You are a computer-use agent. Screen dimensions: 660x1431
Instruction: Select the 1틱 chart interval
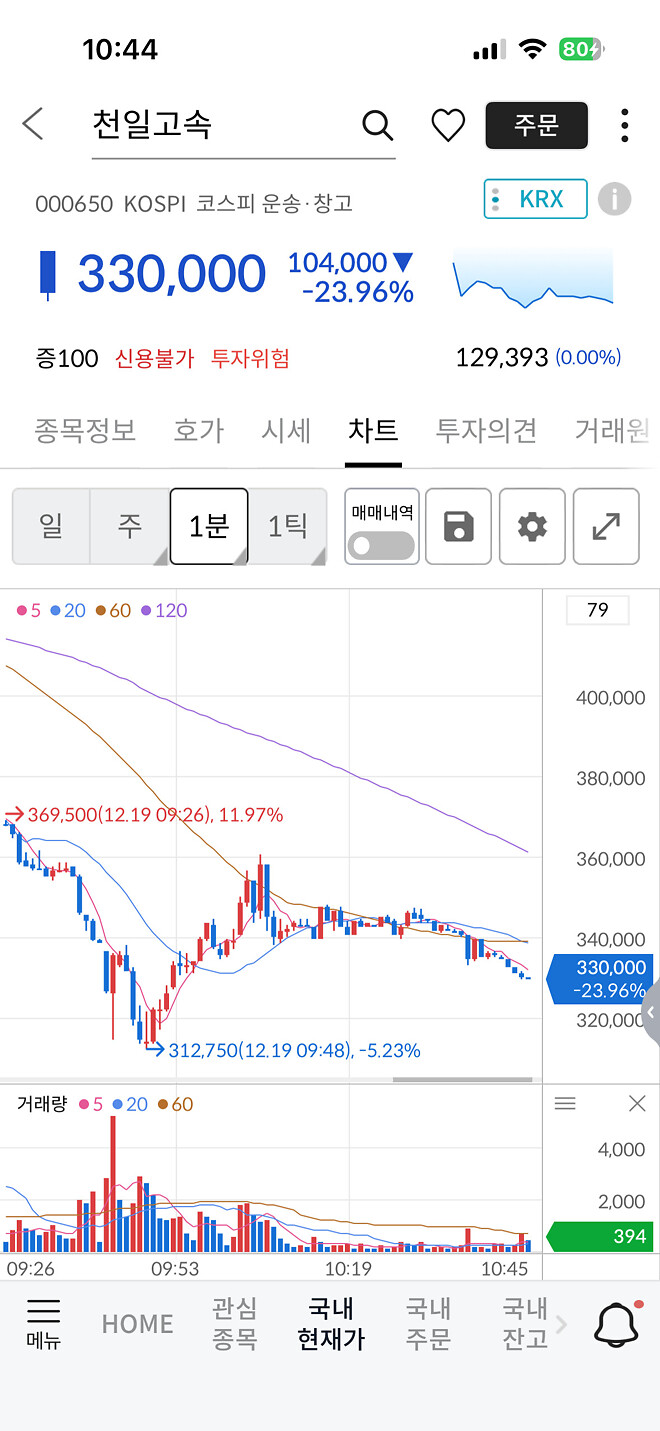pyautogui.click(x=287, y=526)
